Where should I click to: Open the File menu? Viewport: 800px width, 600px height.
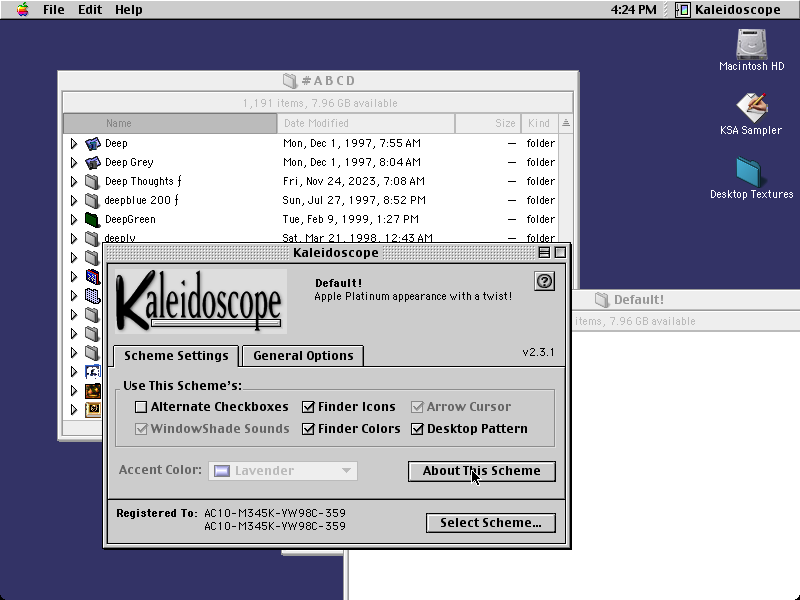[54, 10]
